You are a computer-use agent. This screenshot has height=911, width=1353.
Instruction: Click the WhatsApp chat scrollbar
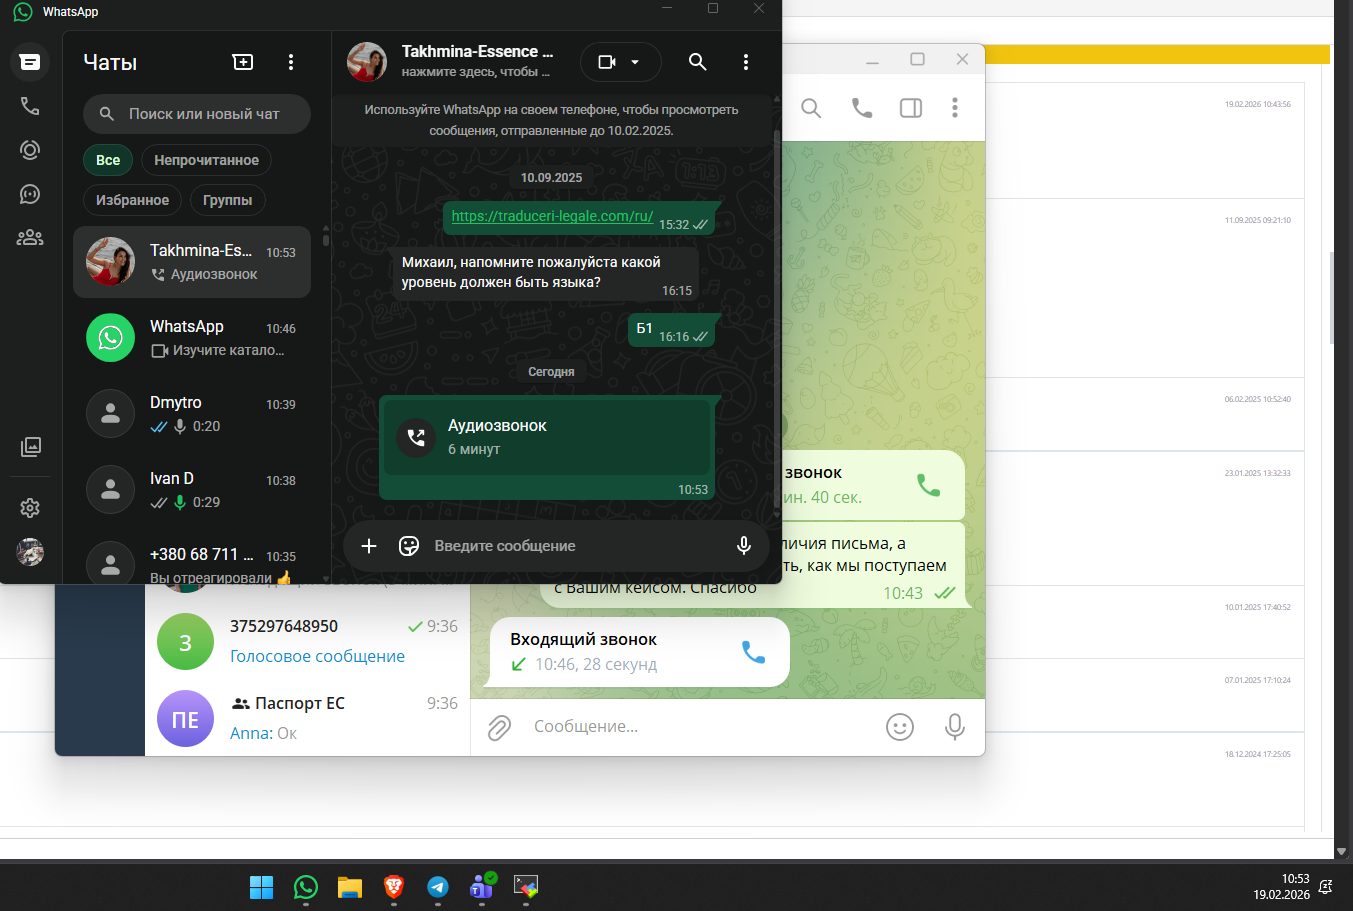pos(777,320)
